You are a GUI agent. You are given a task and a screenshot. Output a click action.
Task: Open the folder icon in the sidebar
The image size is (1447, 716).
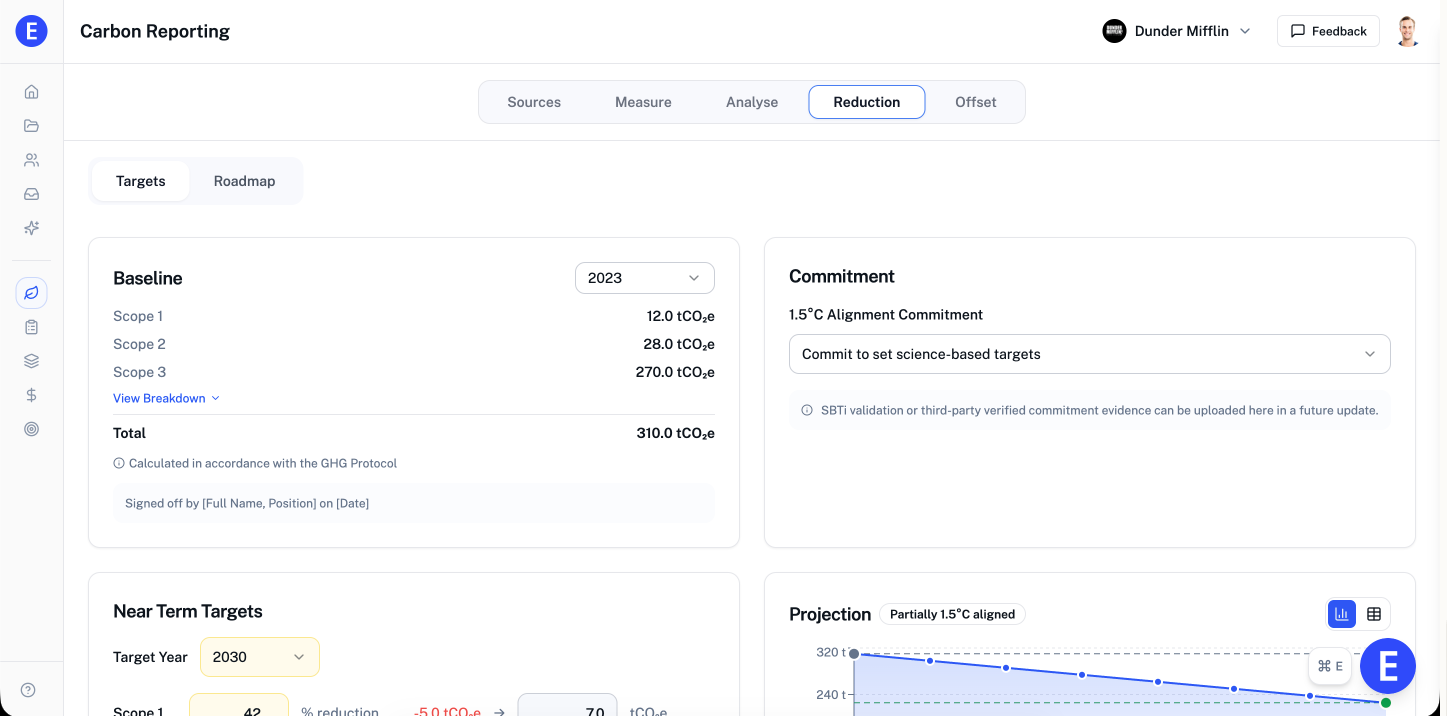[x=32, y=126]
